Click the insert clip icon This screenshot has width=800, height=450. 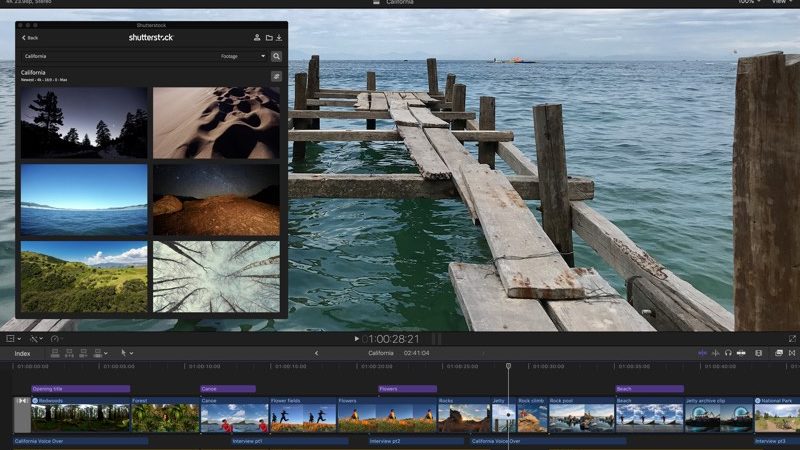[69, 353]
